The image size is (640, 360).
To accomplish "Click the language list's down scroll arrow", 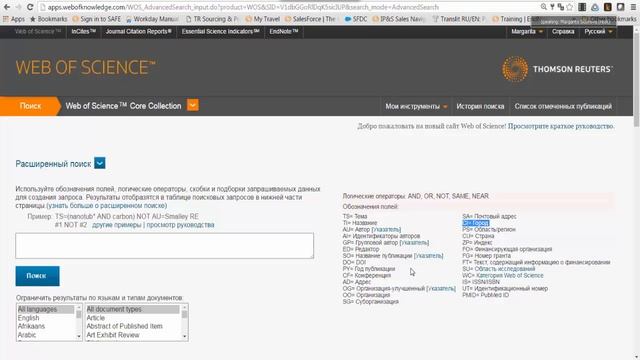I will click(79, 337).
